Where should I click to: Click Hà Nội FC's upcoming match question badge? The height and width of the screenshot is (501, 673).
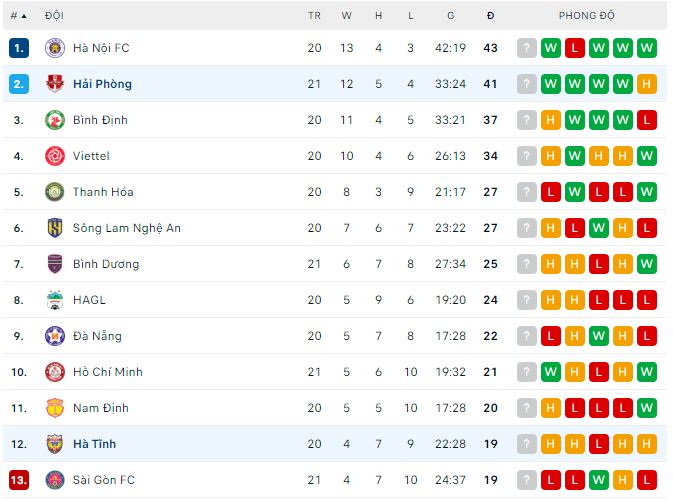click(x=527, y=48)
